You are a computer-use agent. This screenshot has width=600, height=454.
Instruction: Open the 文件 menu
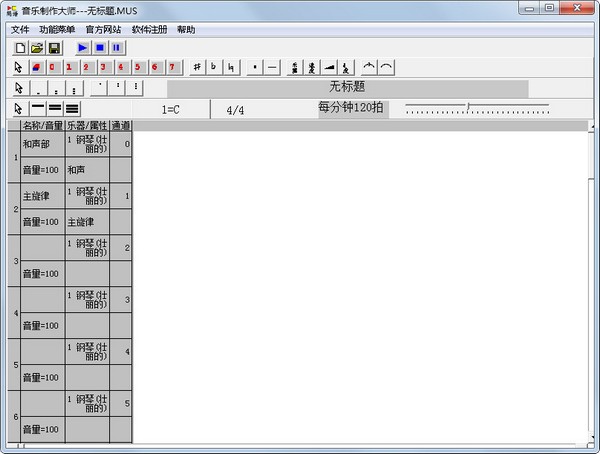20,29
